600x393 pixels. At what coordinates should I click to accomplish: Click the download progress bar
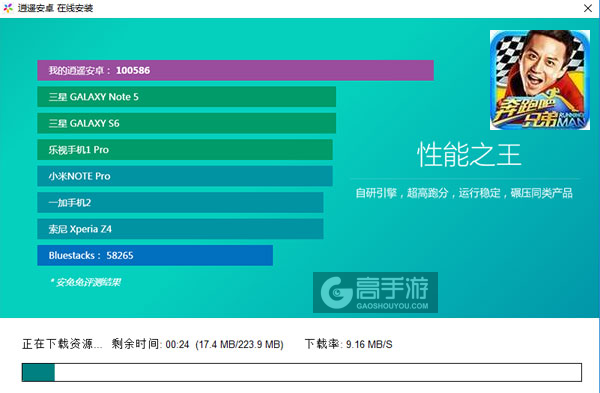click(302, 372)
